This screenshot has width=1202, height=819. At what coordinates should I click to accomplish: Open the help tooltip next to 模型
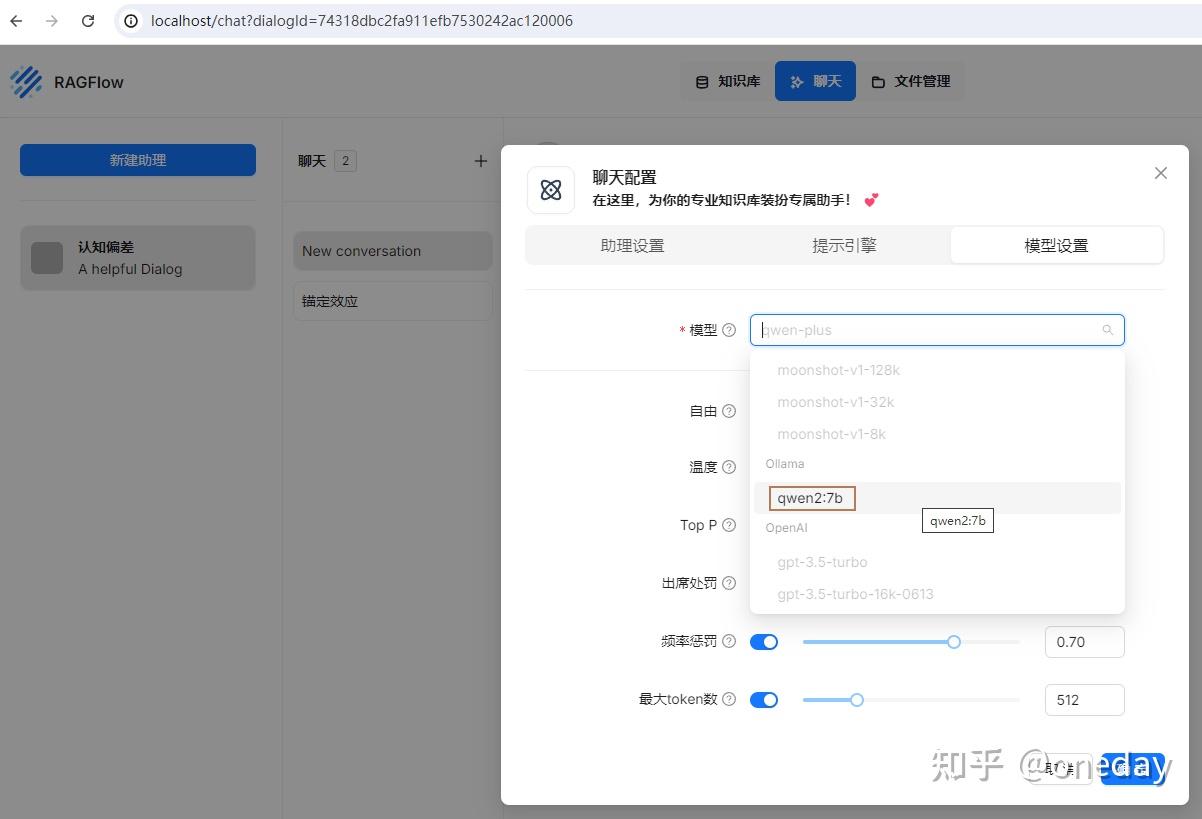729,329
